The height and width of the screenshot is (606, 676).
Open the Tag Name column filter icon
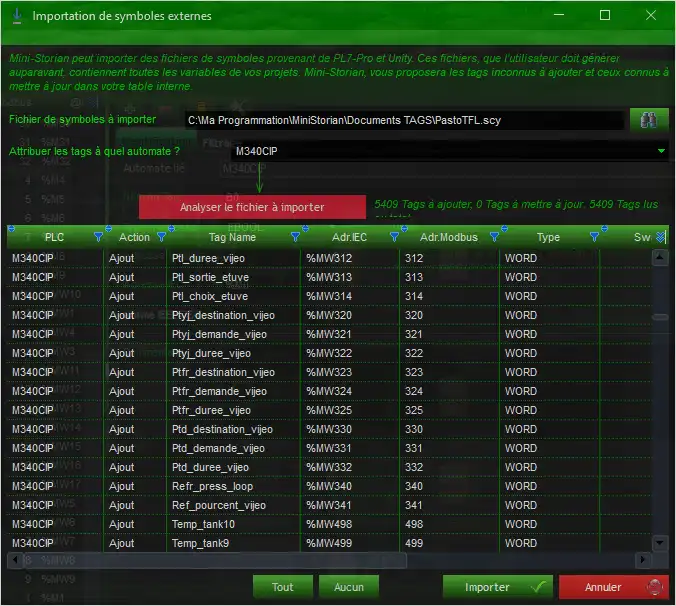tap(295, 237)
